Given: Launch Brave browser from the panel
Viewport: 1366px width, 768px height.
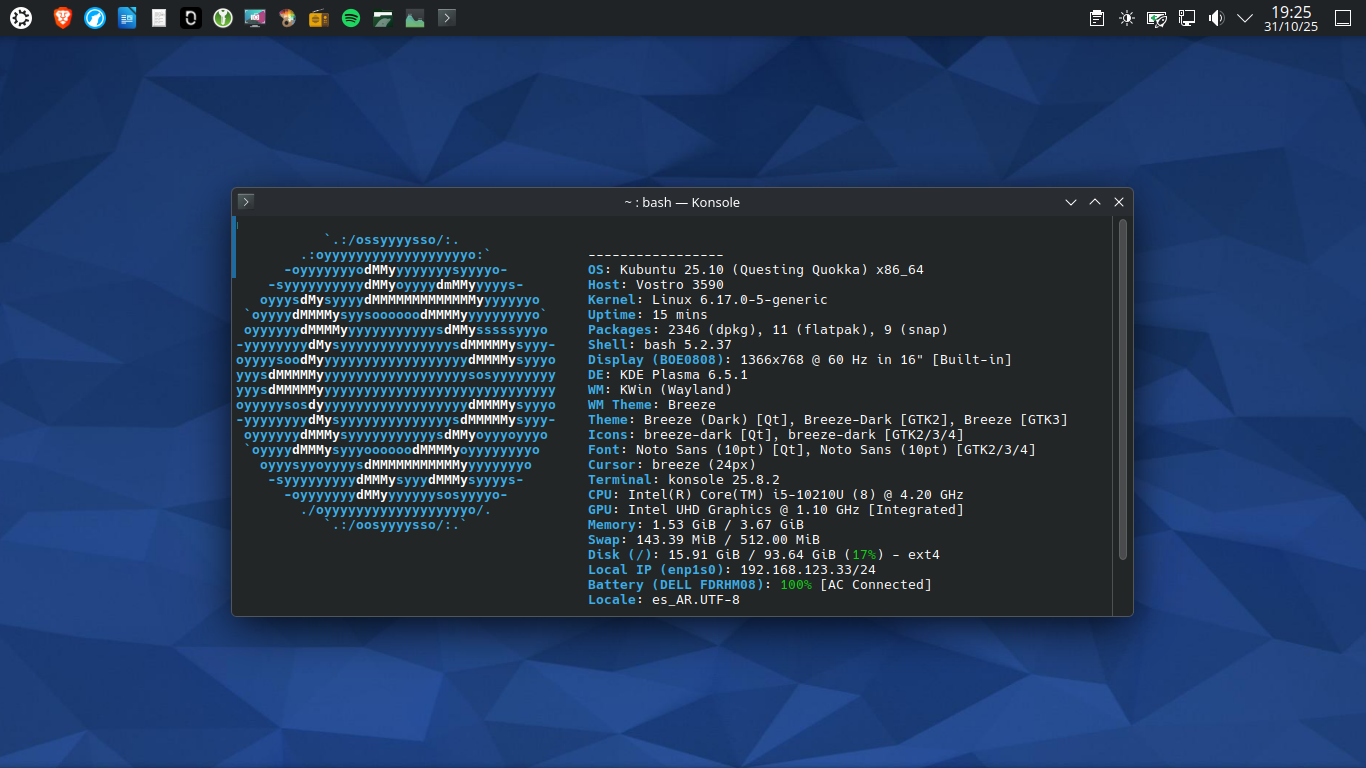Looking at the screenshot, I should (x=62, y=18).
